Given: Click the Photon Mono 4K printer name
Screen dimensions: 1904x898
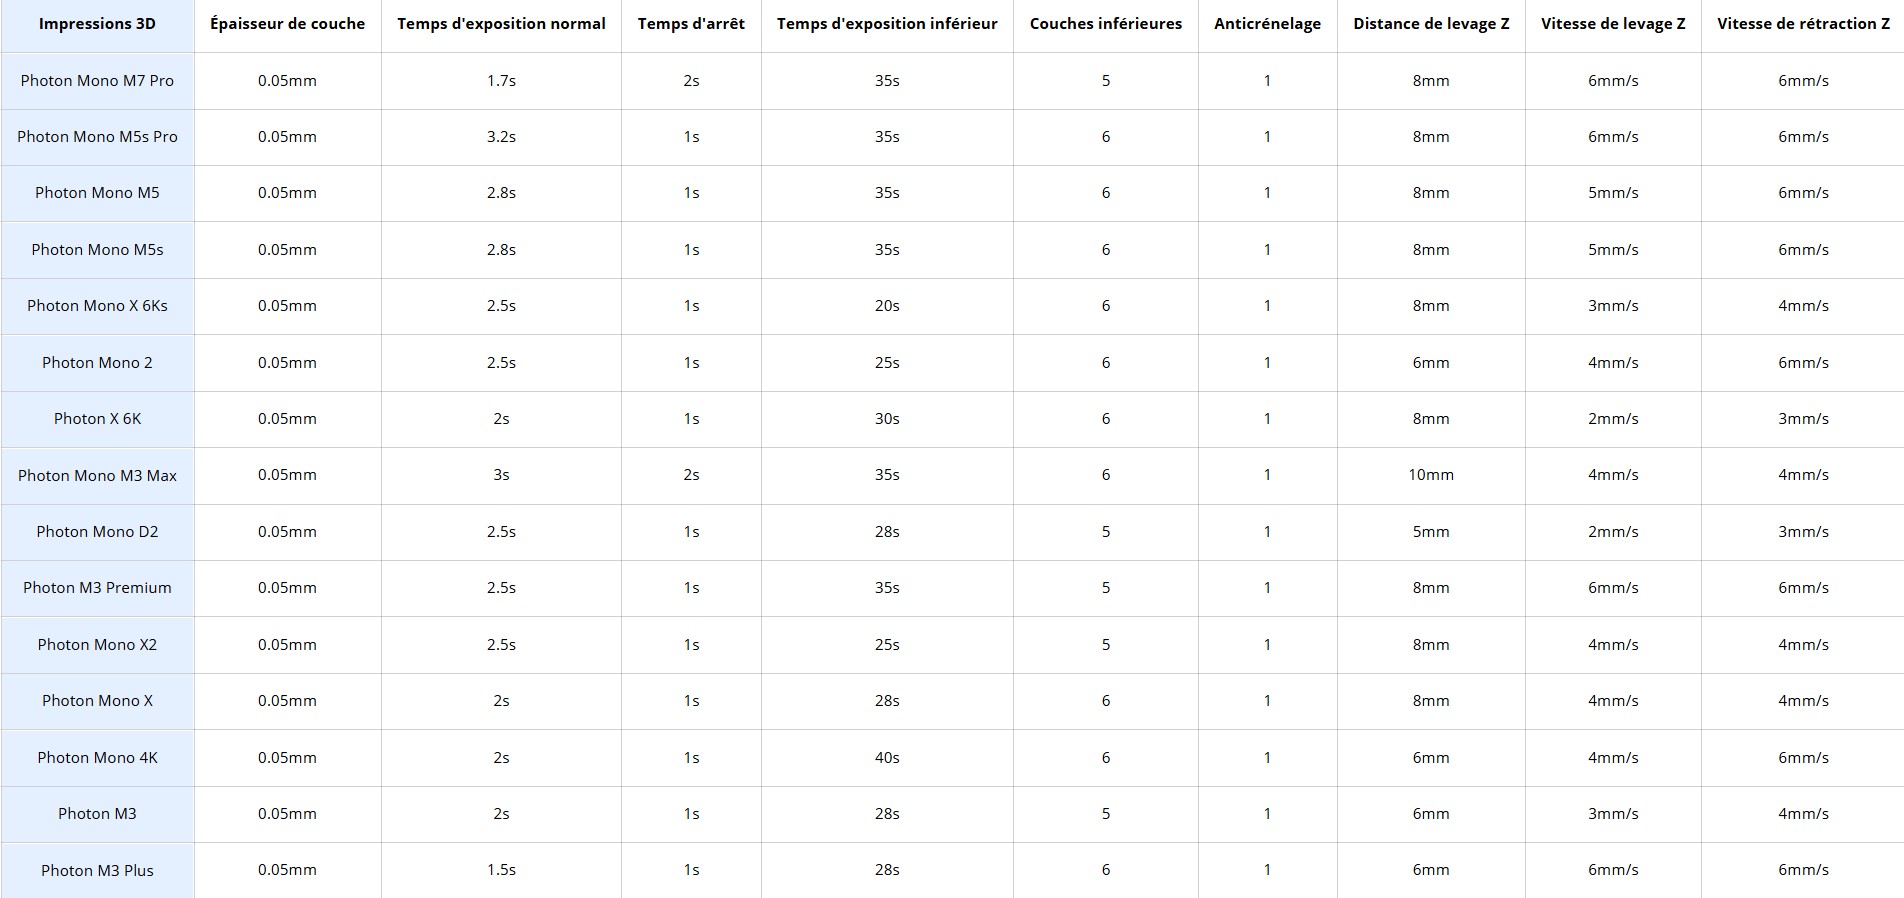Looking at the screenshot, I should pos(97,758).
